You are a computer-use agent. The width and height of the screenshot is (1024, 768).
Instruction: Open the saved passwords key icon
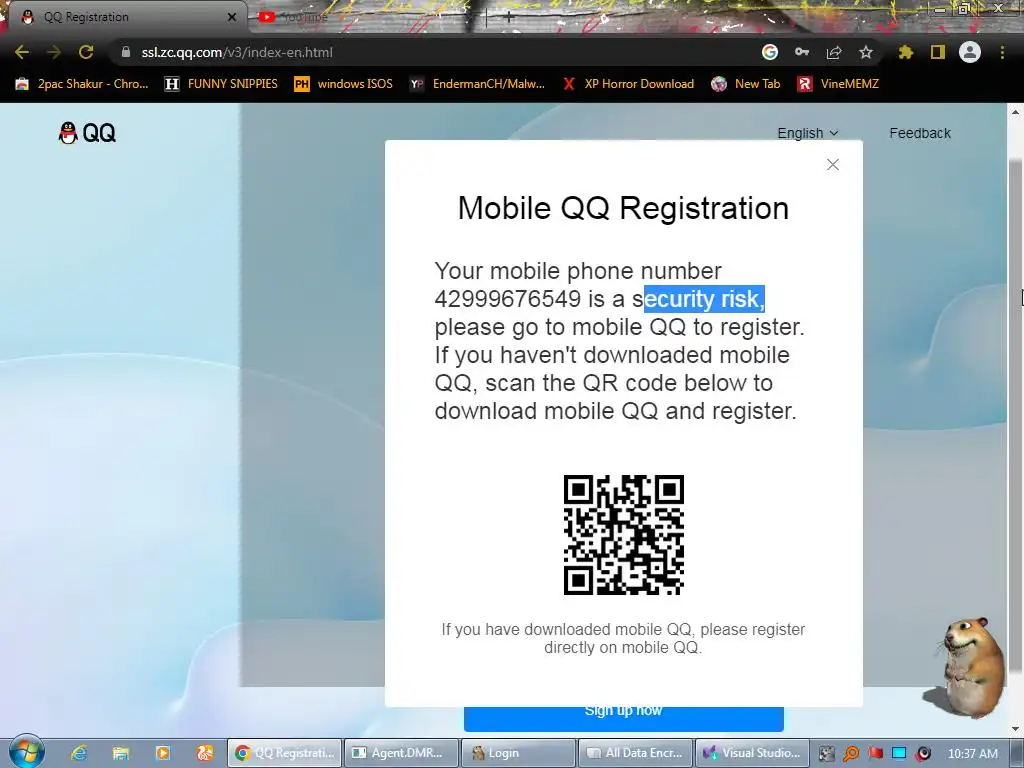[x=802, y=52]
